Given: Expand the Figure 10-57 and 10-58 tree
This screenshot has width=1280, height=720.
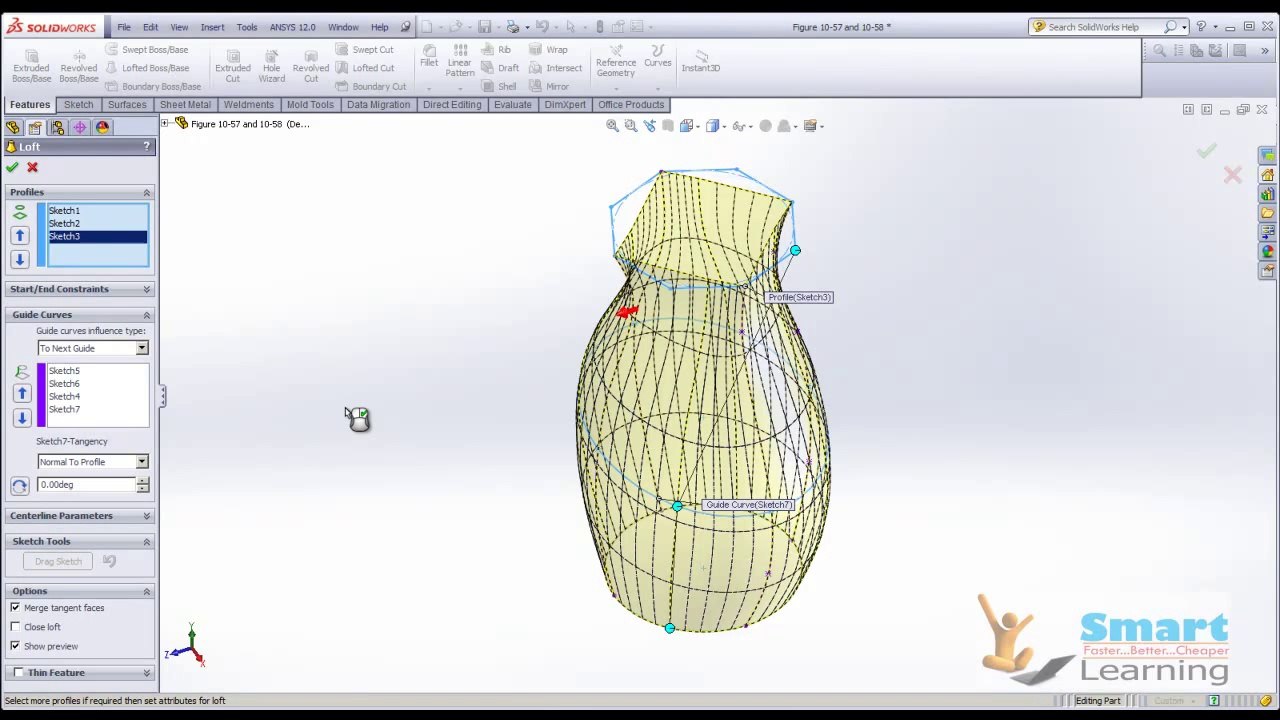Looking at the screenshot, I should [165, 124].
